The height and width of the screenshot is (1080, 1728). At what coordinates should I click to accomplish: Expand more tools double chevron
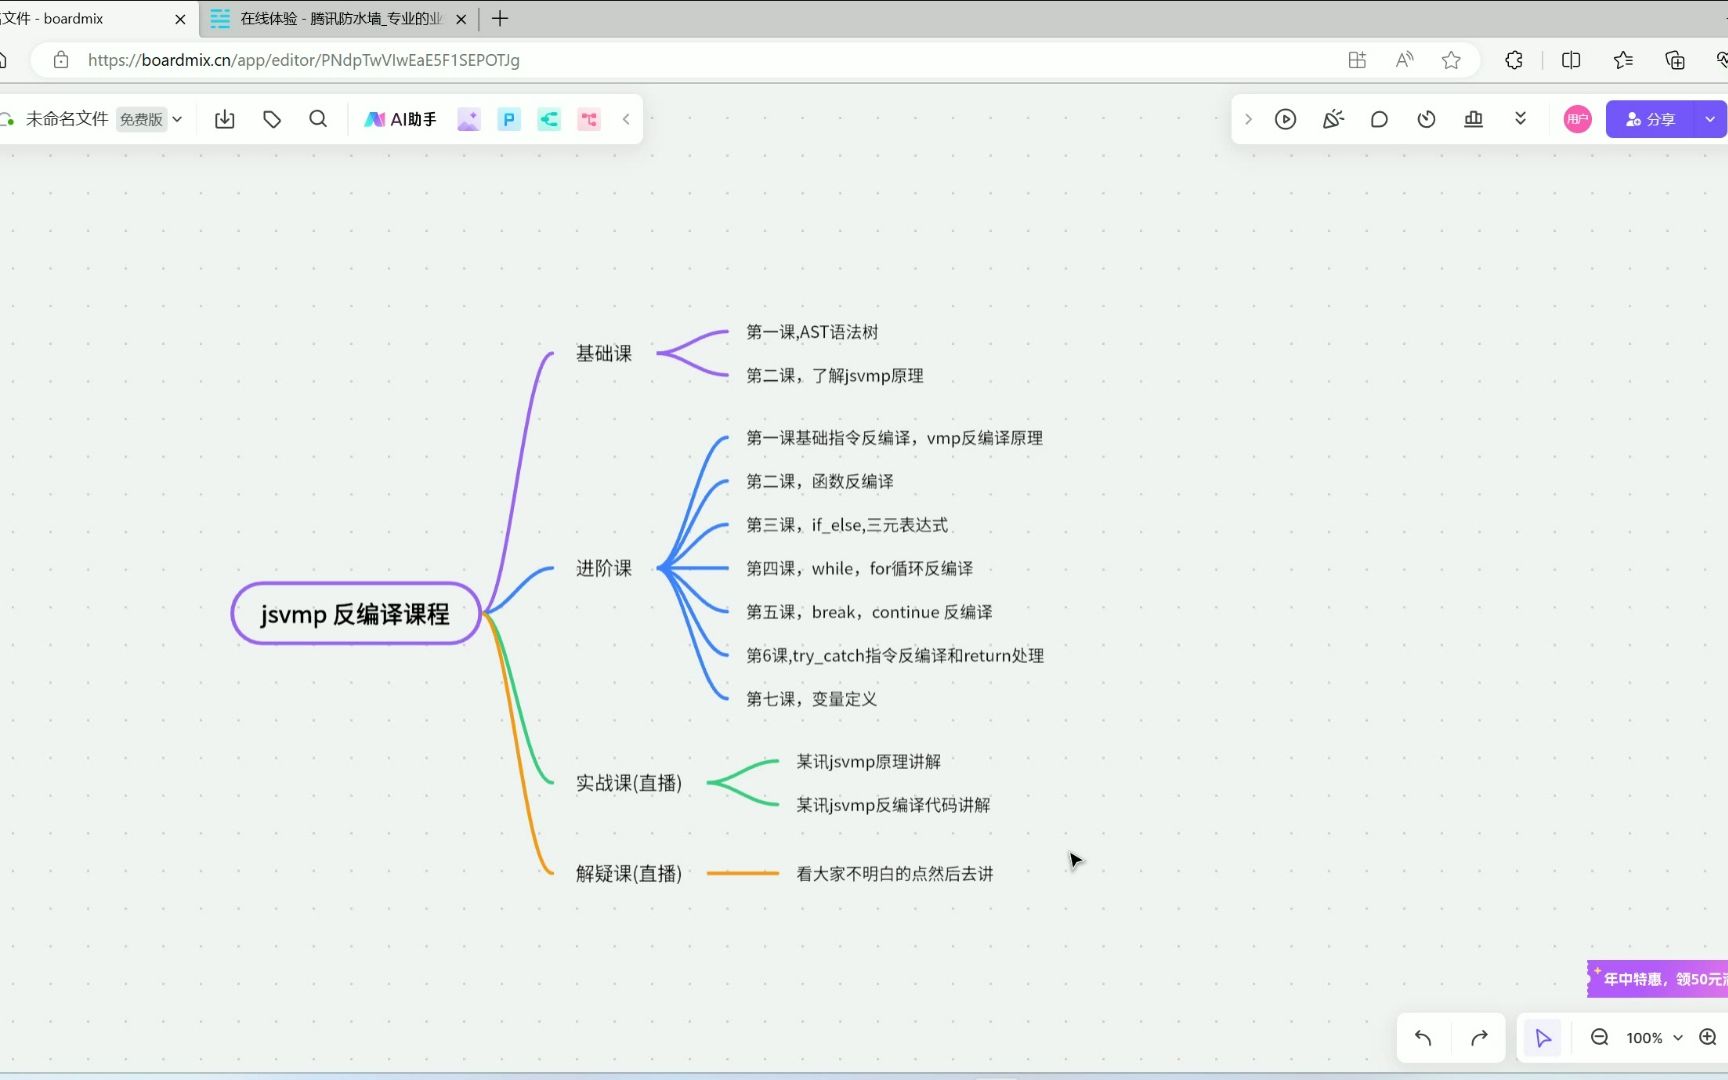pos(1520,119)
